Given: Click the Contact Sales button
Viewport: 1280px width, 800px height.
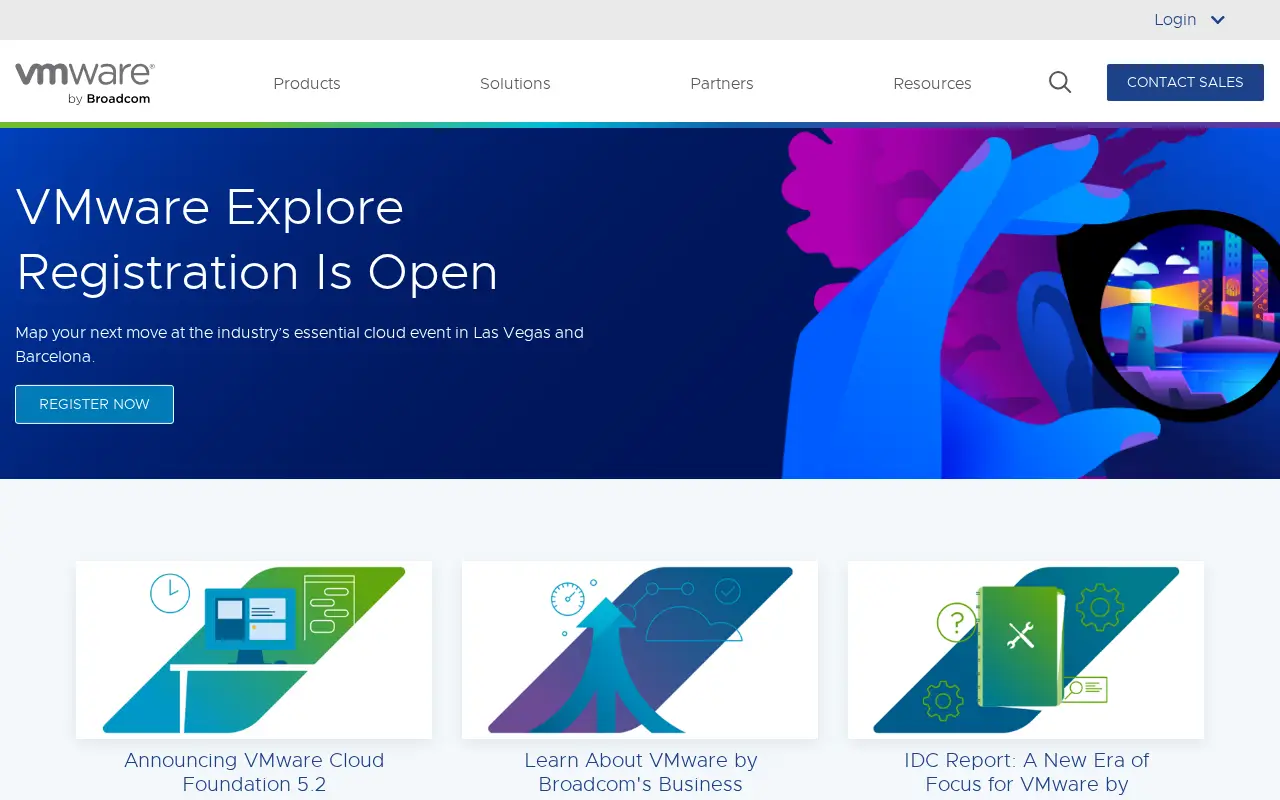Looking at the screenshot, I should click(1185, 82).
